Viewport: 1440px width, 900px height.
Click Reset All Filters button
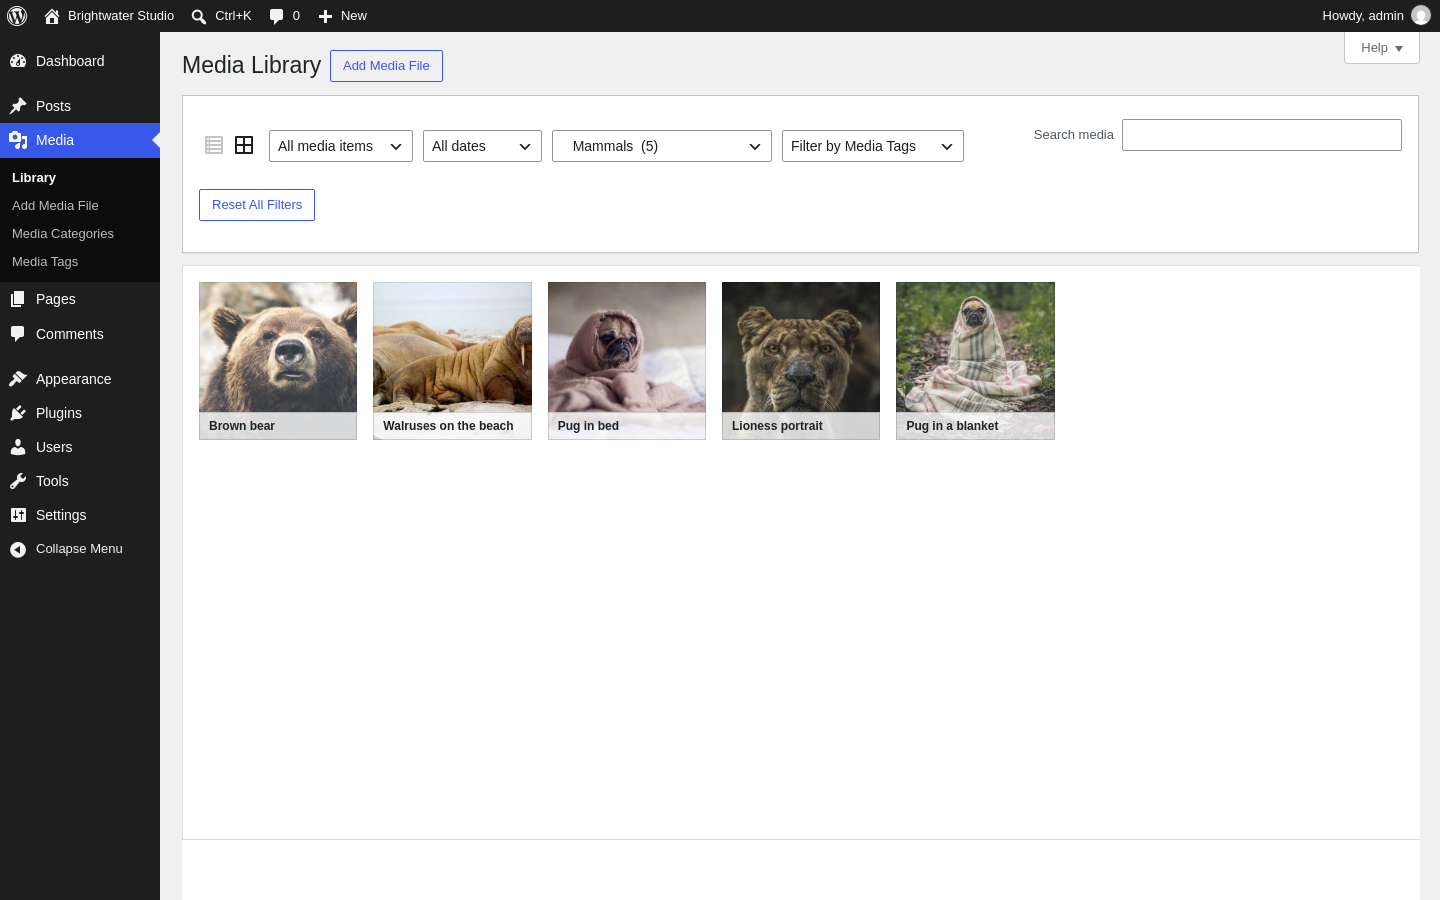click(x=257, y=205)
